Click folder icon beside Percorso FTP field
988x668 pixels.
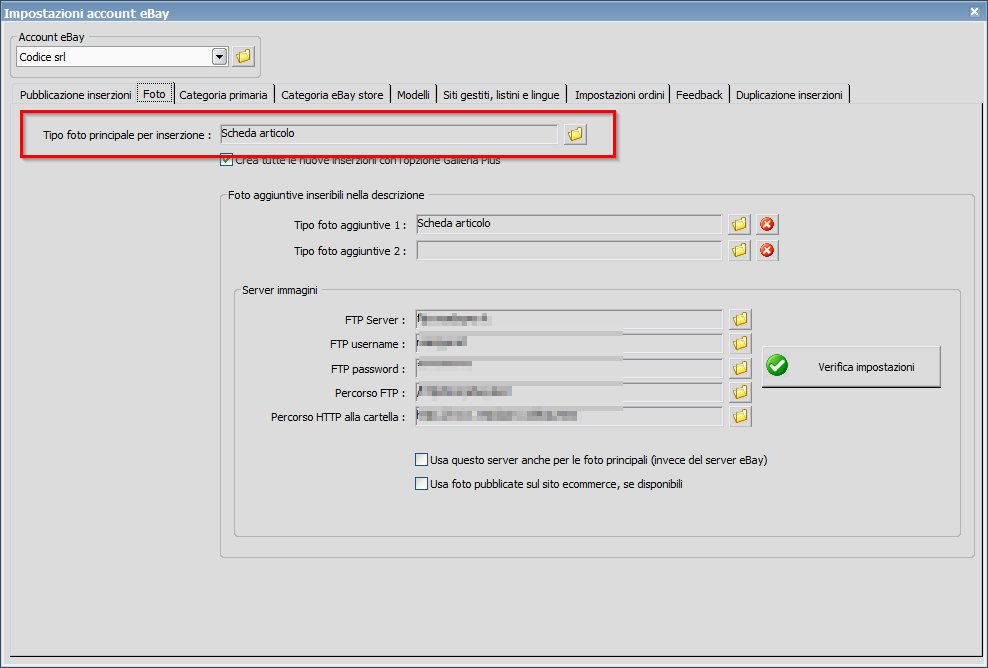tap(740, 393)
